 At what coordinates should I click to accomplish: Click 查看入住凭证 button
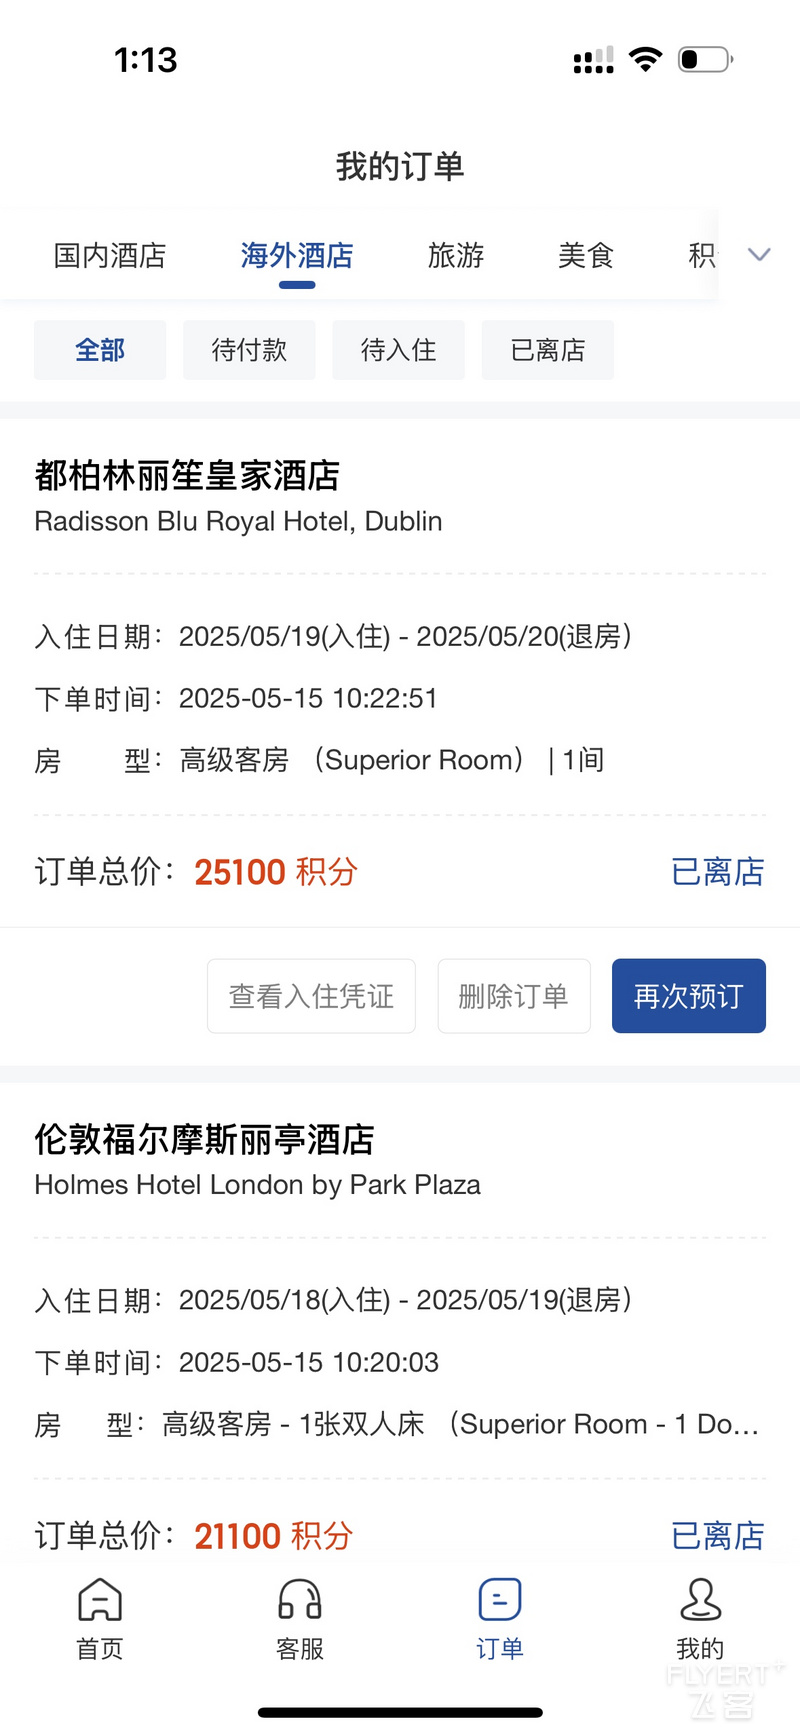(x=311, y=996)
